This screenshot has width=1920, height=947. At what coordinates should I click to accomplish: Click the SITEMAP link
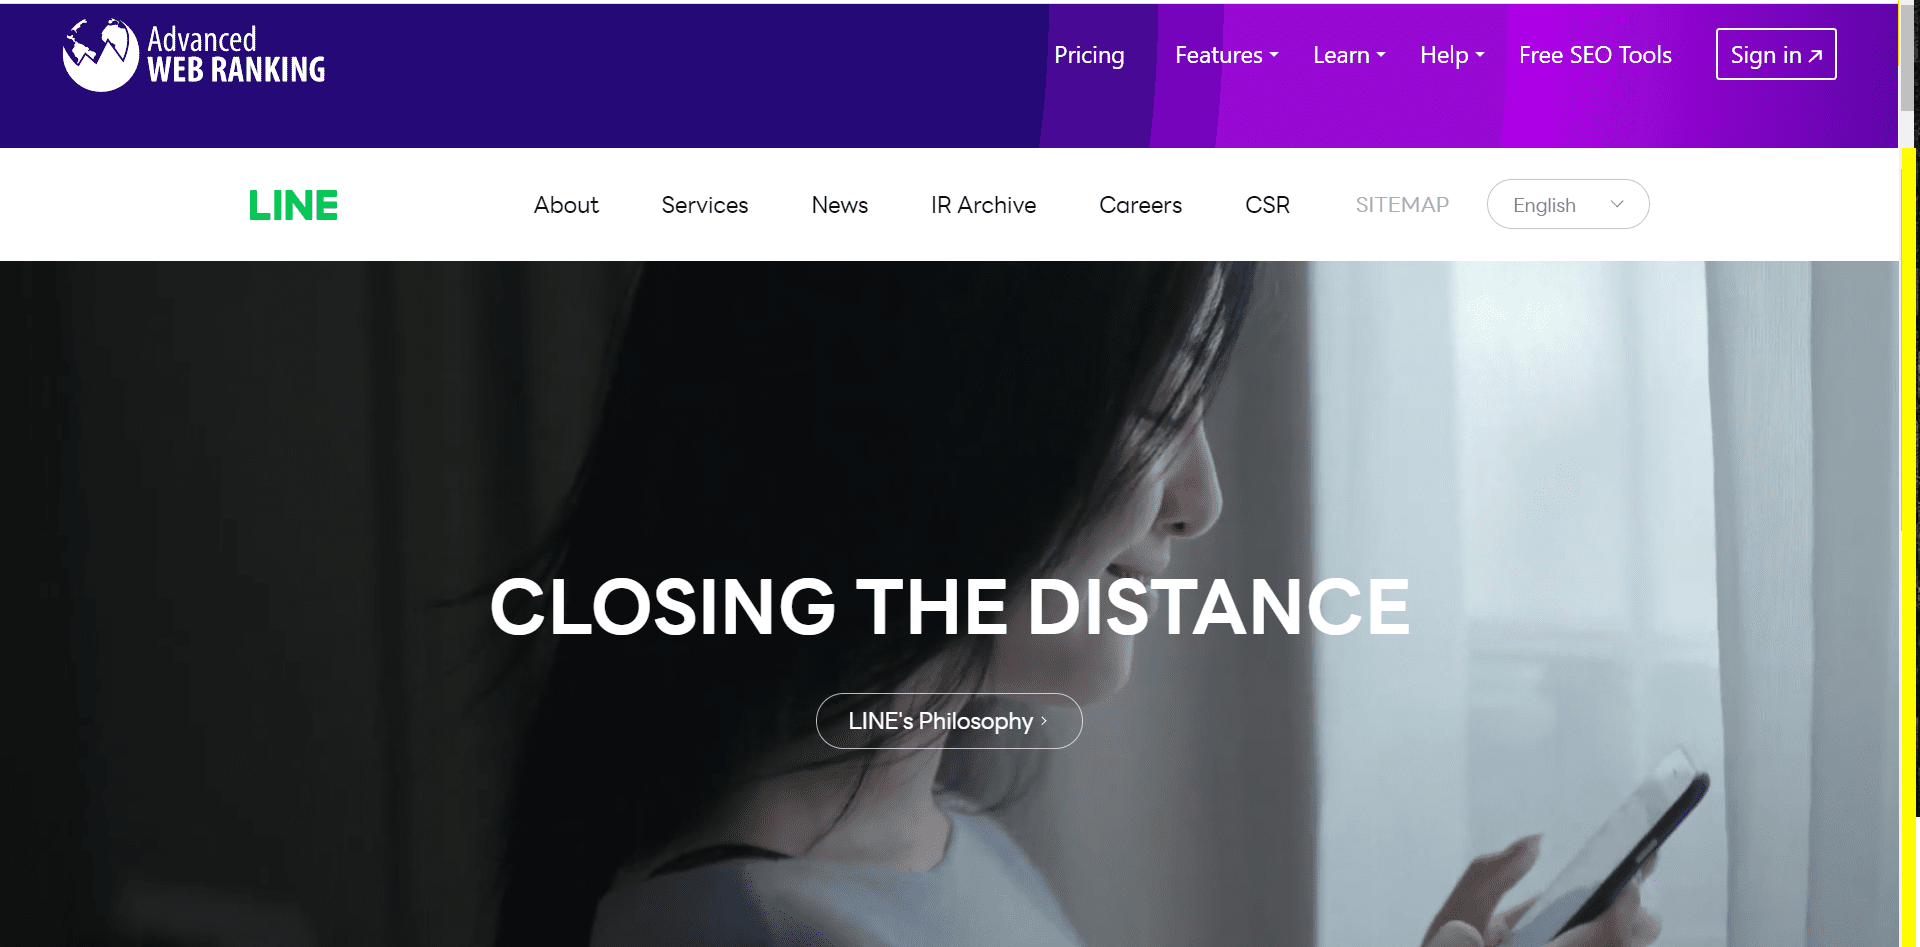point(1402,205)
